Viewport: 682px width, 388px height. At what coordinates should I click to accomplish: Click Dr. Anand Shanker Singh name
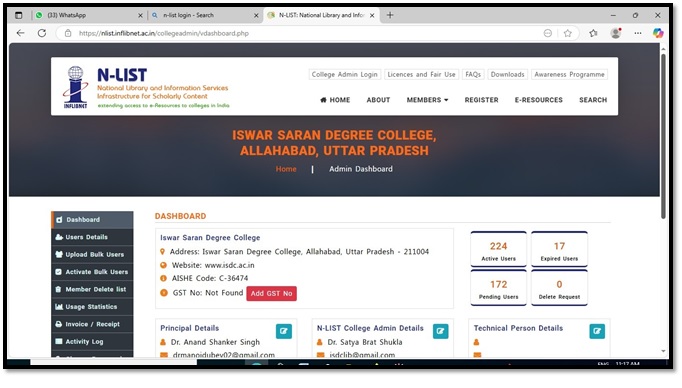[215, 342]
